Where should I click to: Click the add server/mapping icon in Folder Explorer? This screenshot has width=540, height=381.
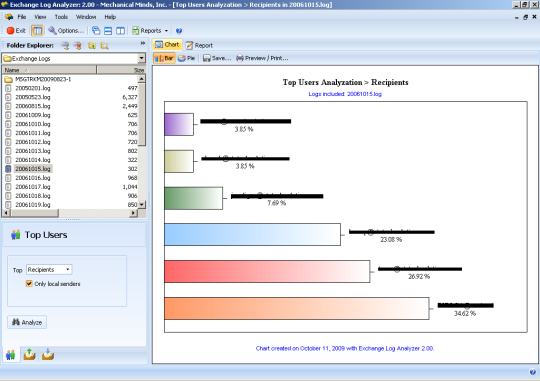pyautogui.click(x=65, y=45)
